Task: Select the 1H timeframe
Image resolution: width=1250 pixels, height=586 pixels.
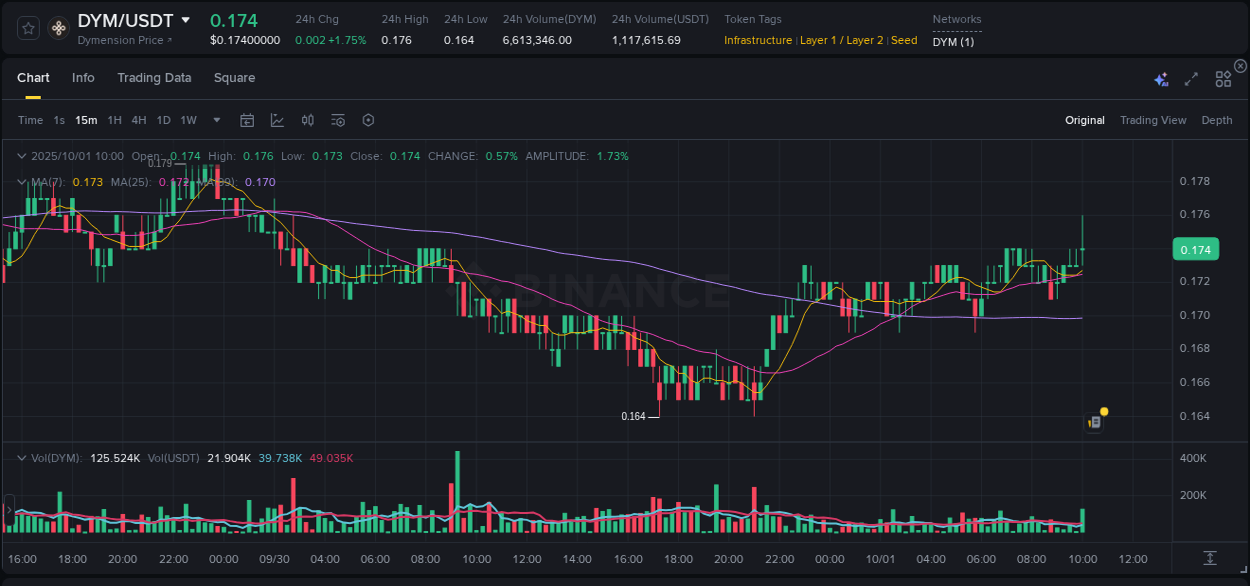Action: (x=113, y=120)
